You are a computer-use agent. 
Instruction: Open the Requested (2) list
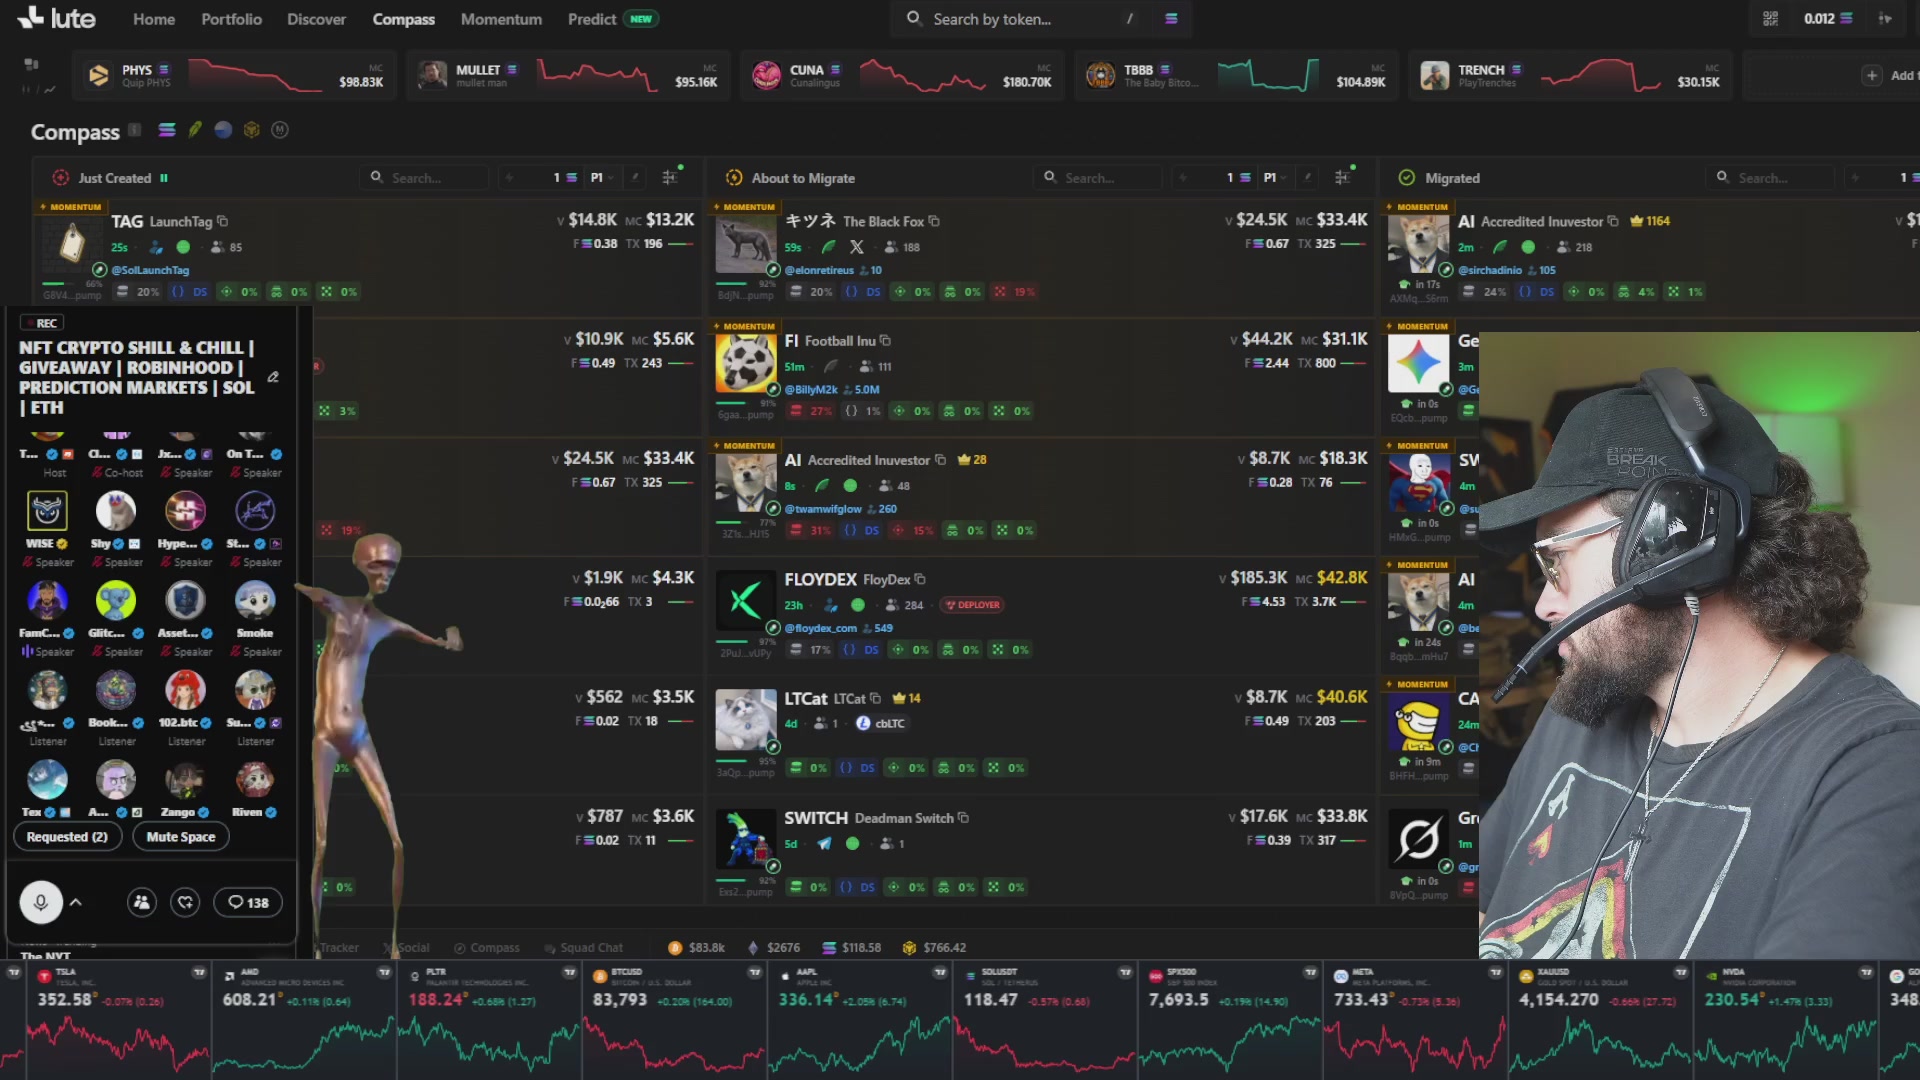[x=67, y=837]
